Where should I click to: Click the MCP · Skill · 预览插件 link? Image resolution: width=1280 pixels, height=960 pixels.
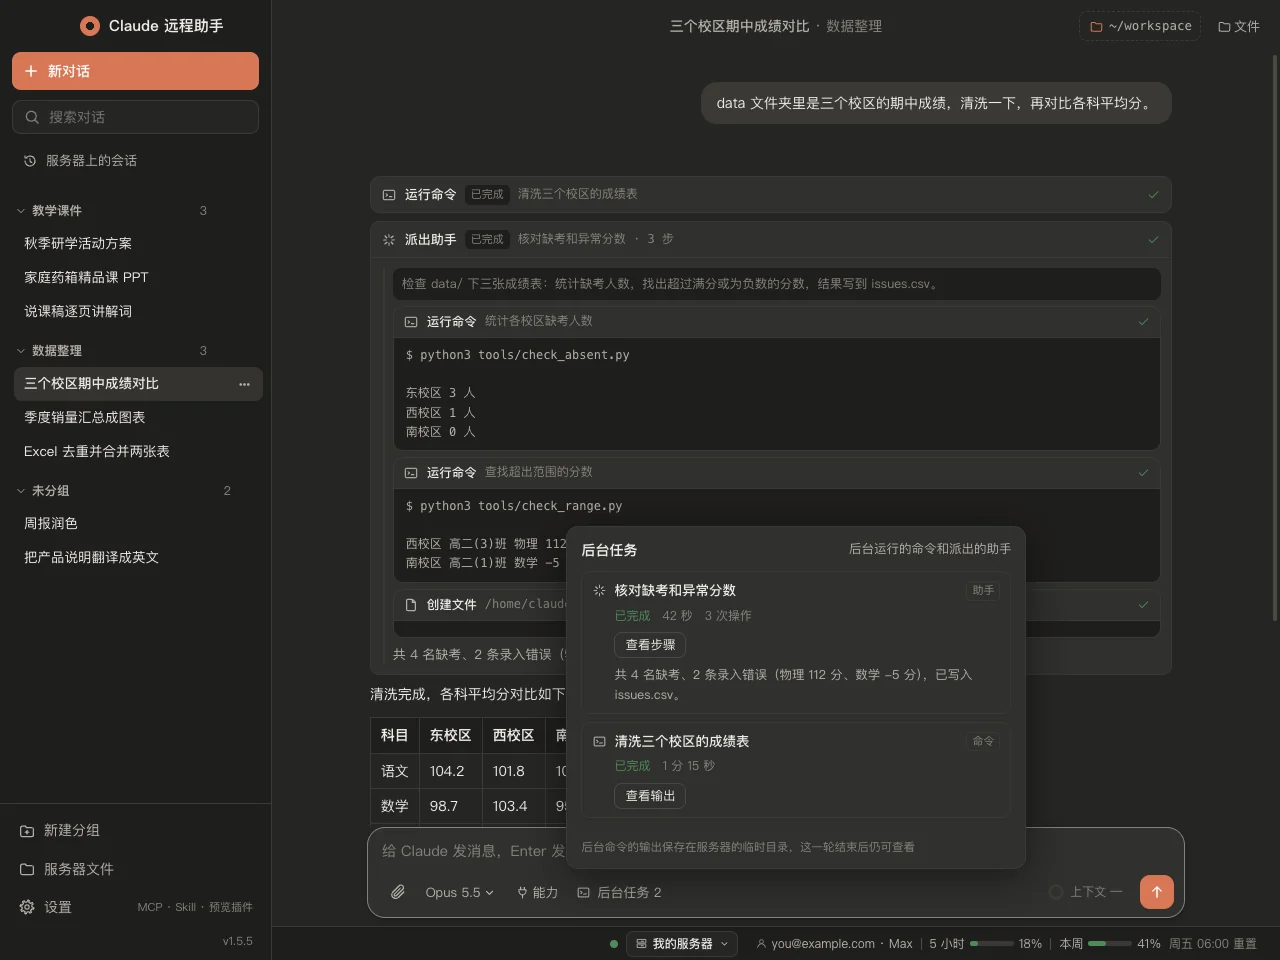[x=195, y=907]
